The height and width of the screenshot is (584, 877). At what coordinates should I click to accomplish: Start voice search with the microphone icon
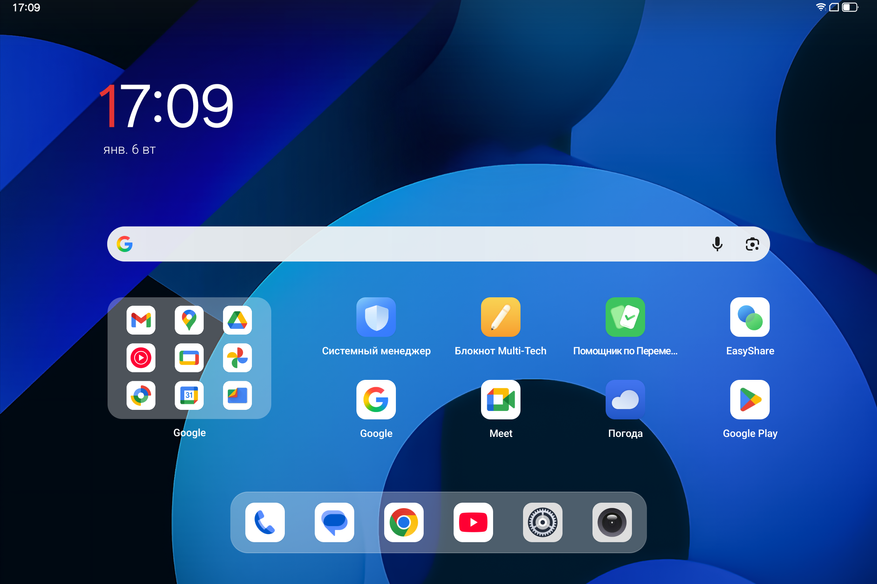717,244
